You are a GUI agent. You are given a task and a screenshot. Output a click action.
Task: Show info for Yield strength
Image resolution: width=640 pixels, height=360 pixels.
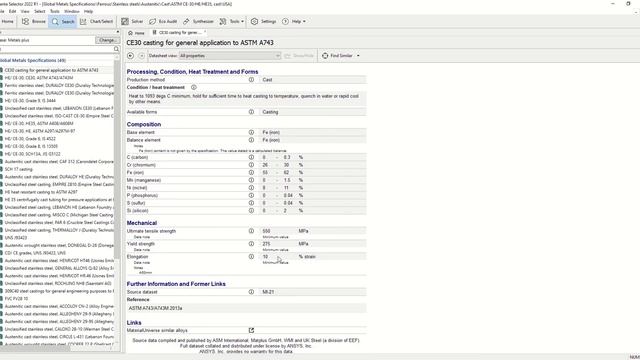pyautogui.click(x=251, y=244)
